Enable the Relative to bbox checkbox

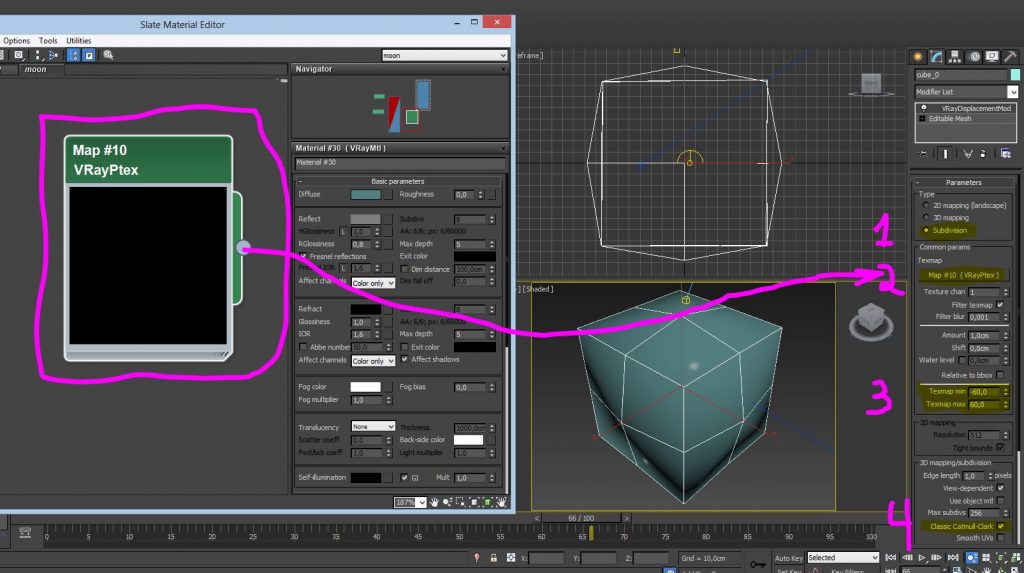(x=1001, y=374)
